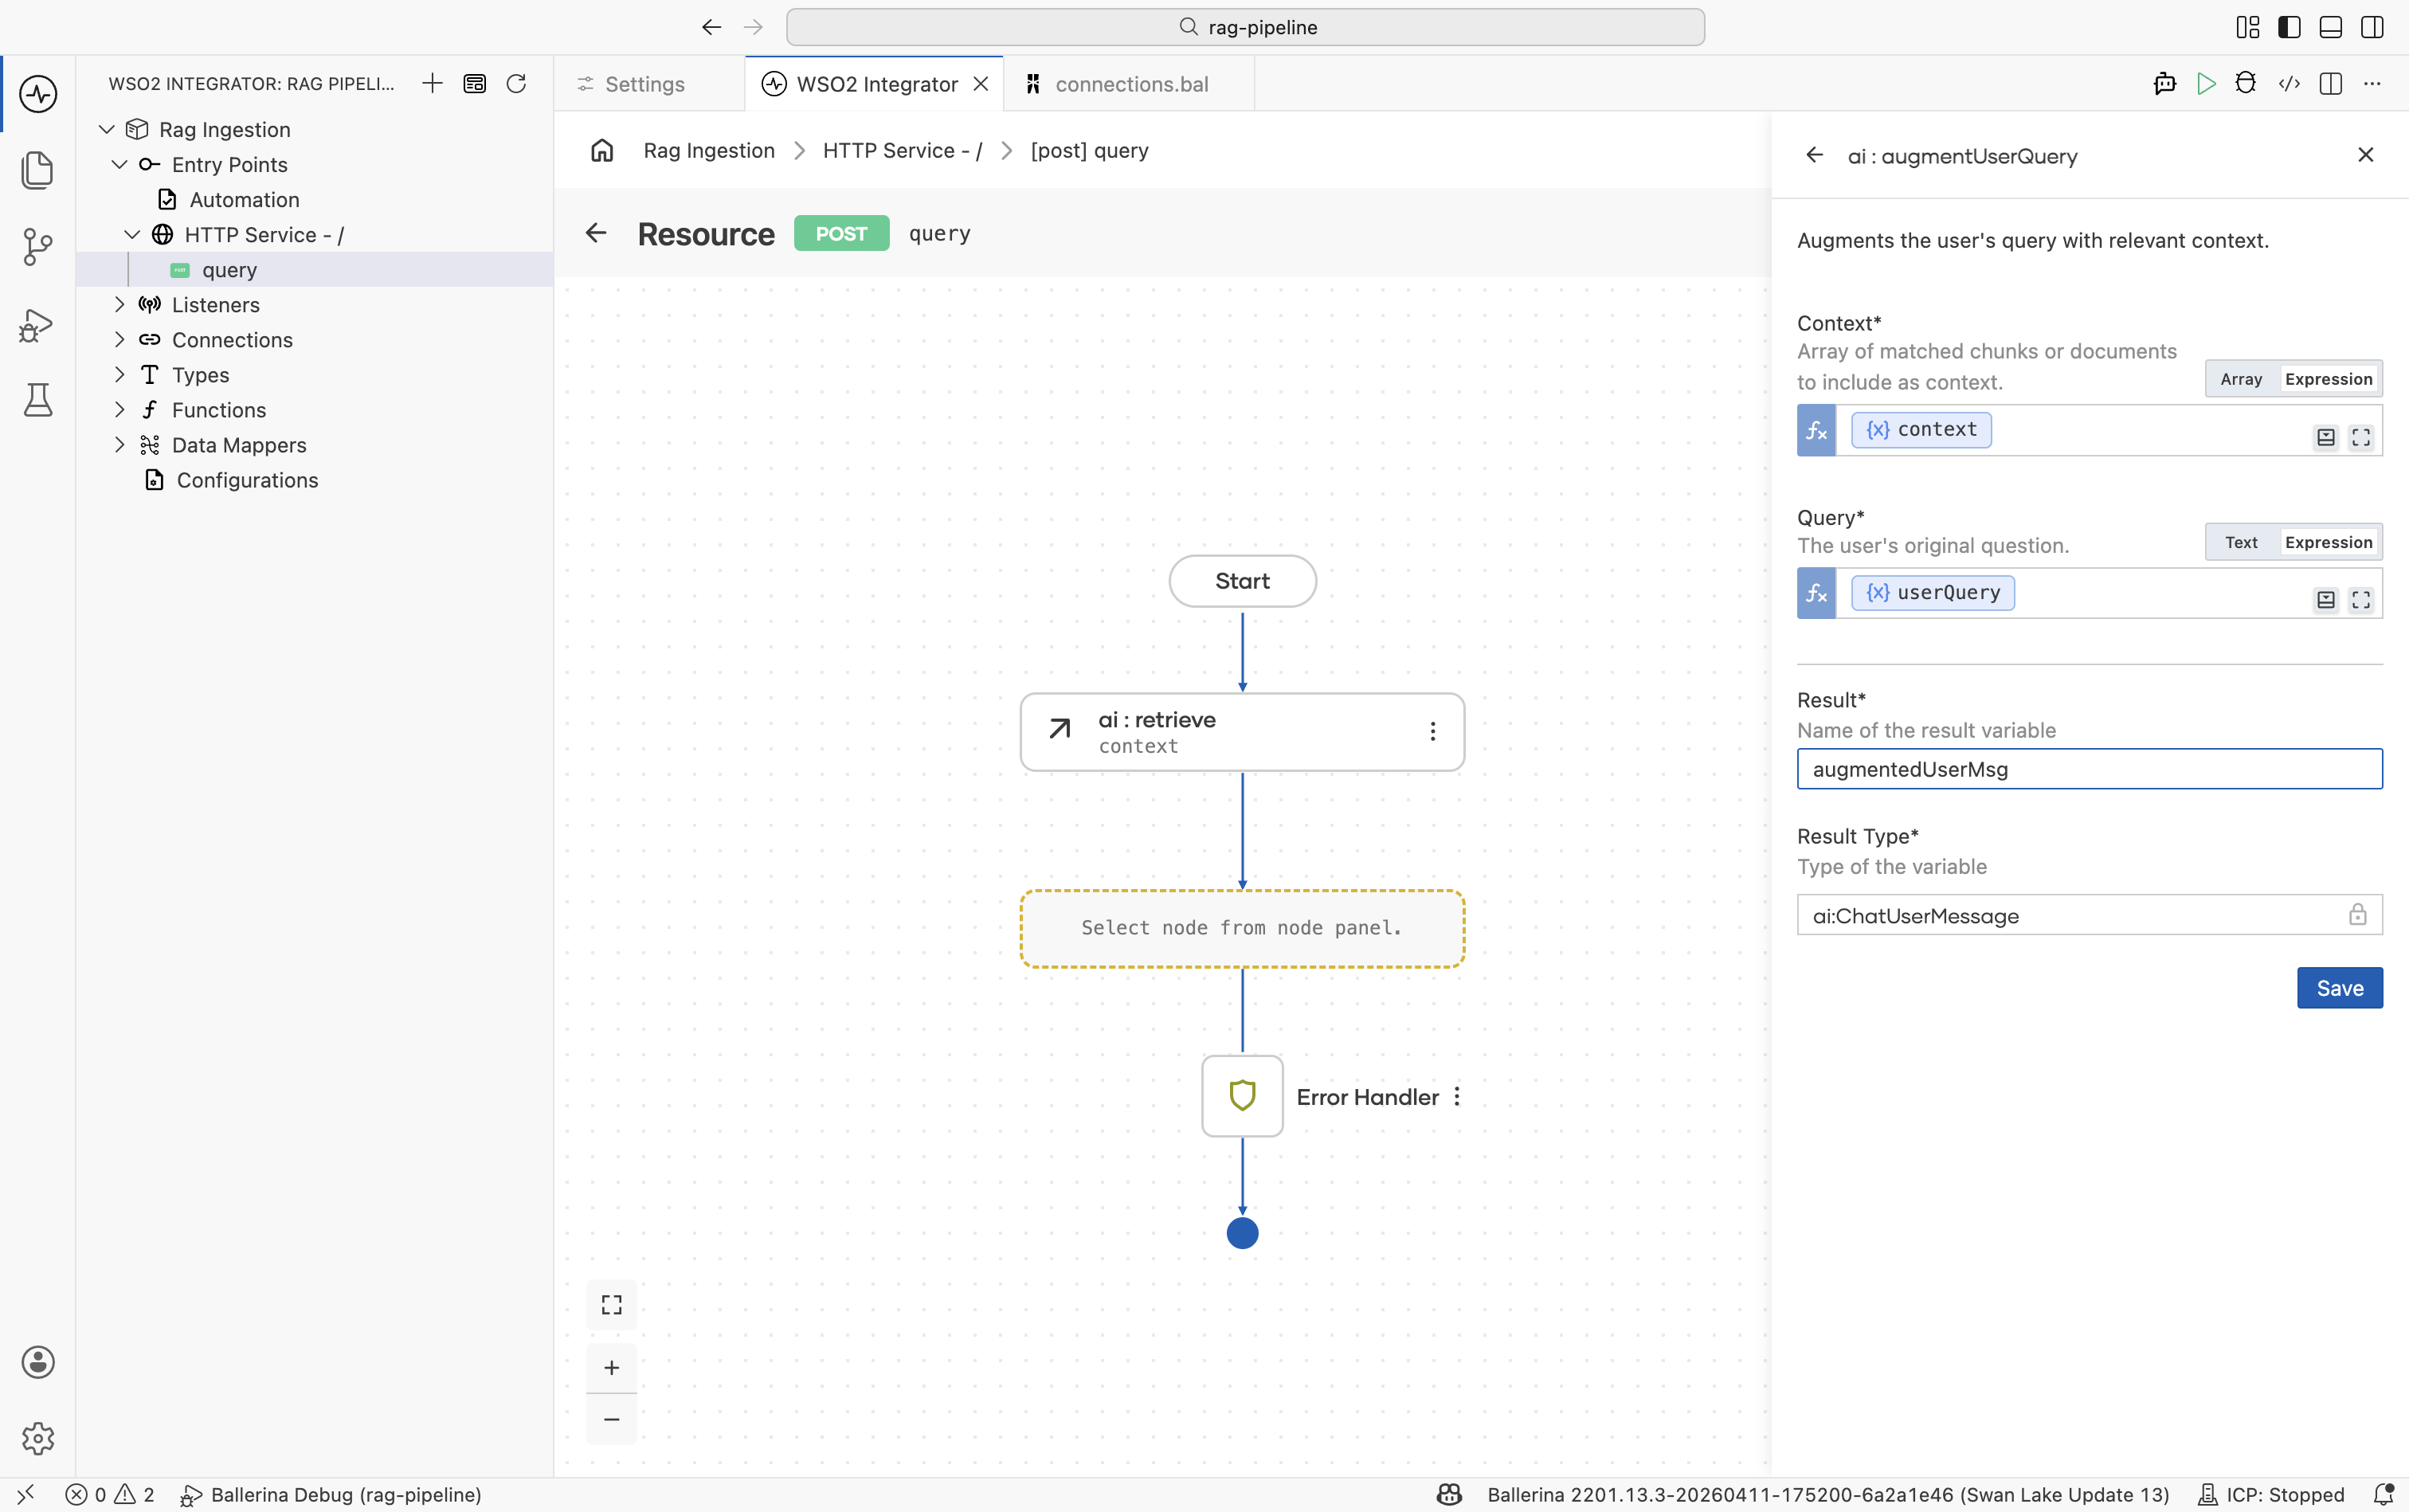Click the add plus icon in sidebar header
Screen dimensions: 2409x1512
(x=432, y=83)
